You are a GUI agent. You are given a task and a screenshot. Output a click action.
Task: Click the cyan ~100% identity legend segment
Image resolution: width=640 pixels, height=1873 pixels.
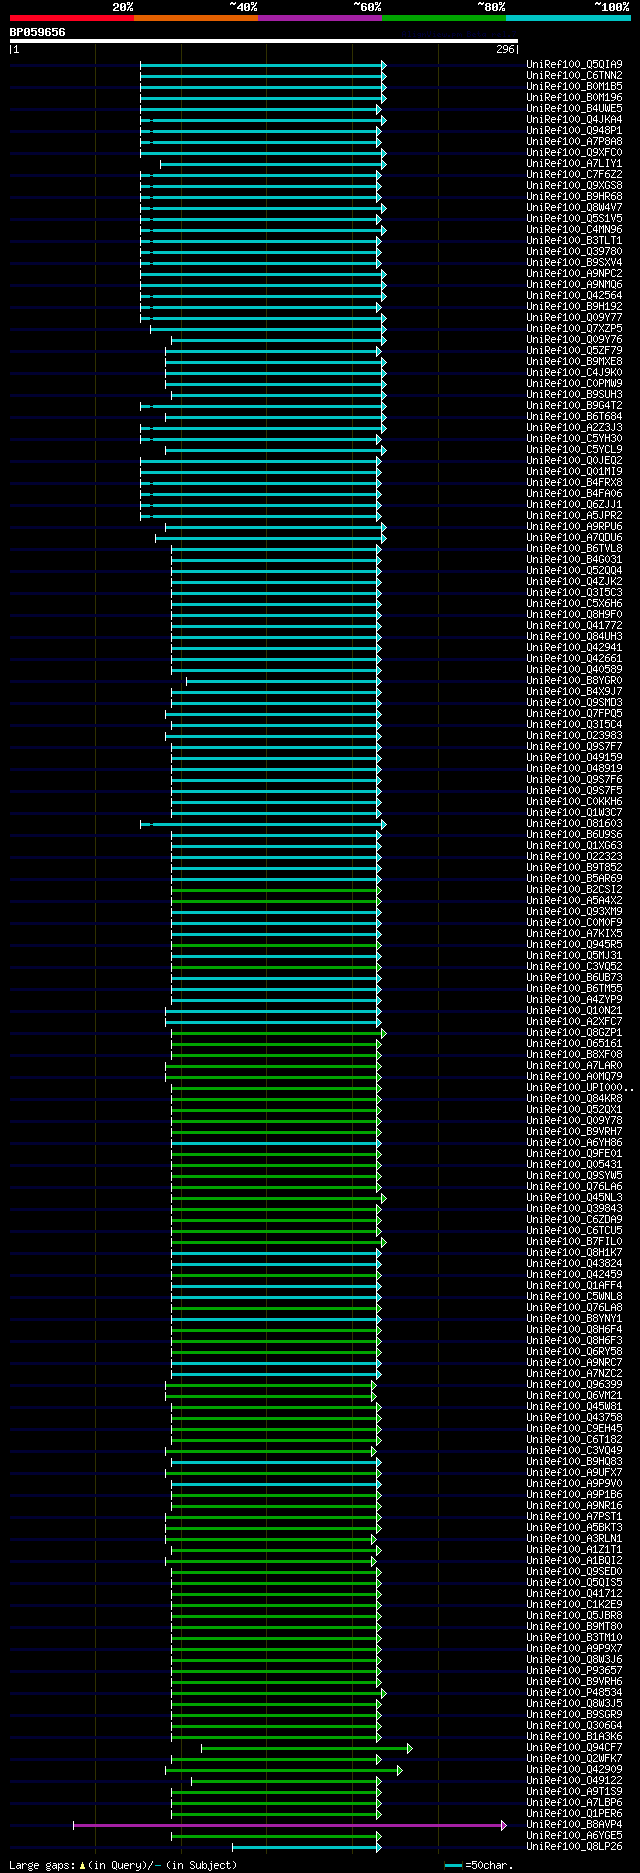[x=567, y=18]
